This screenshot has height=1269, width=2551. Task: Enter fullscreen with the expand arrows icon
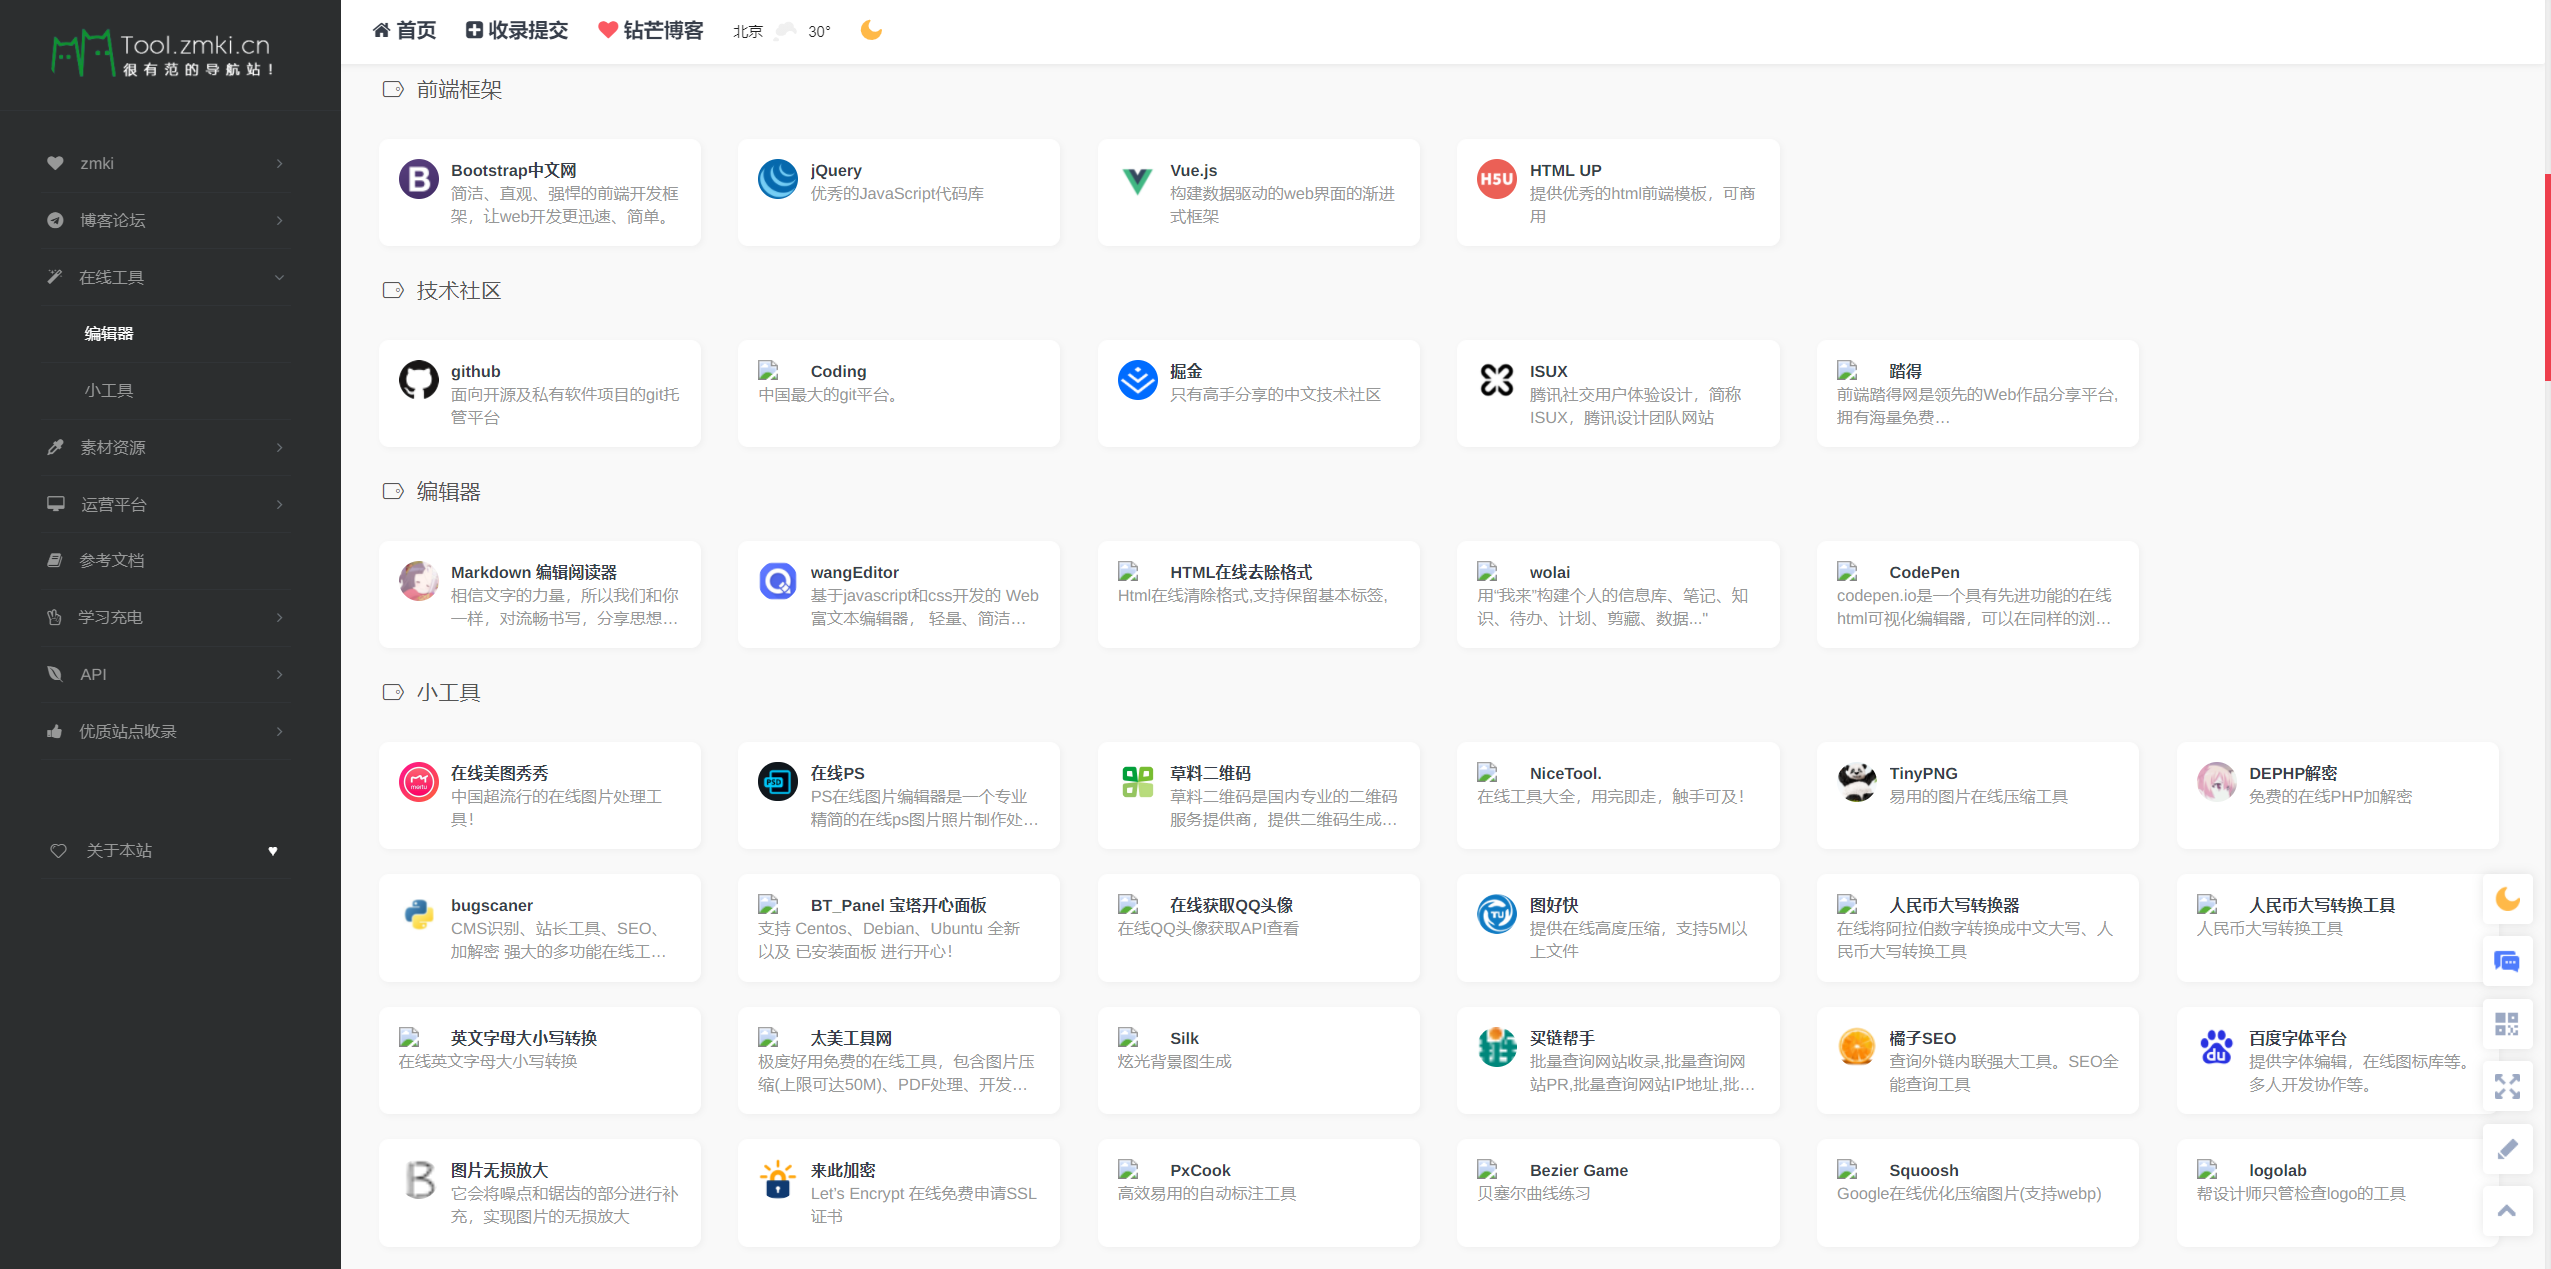point(2507,1086)
